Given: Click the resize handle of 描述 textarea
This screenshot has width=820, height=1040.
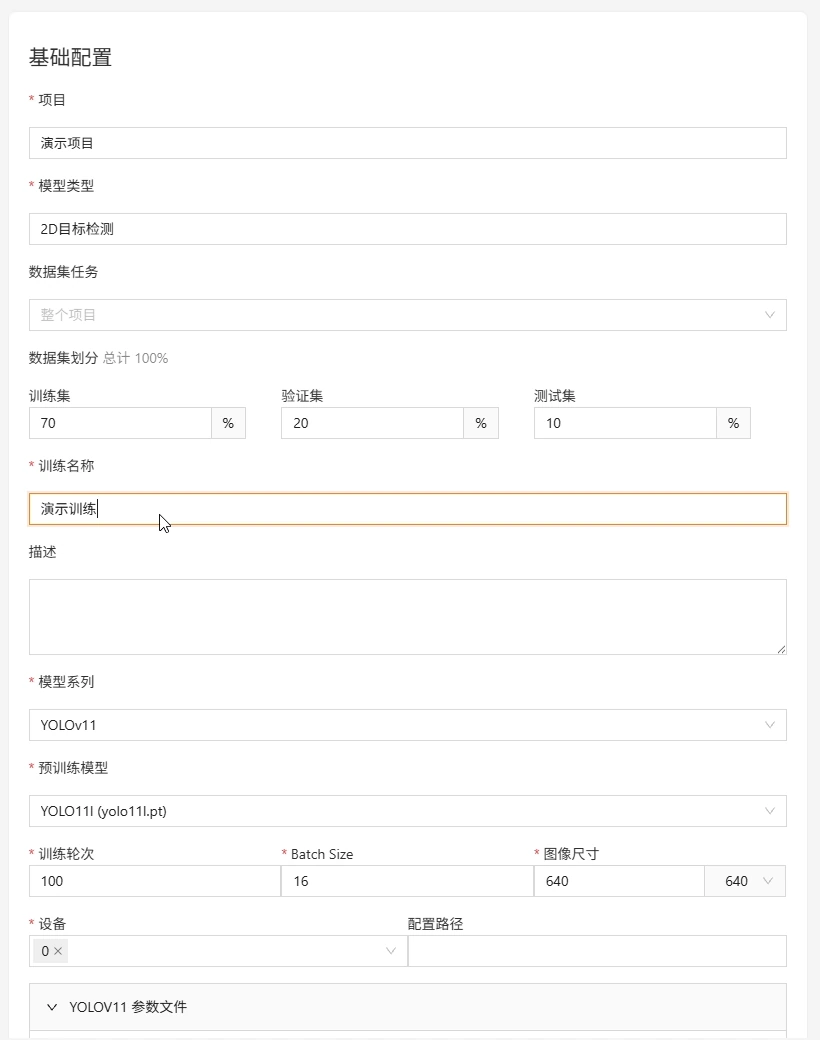Looking at the screenshot, I should pos(782,649).
